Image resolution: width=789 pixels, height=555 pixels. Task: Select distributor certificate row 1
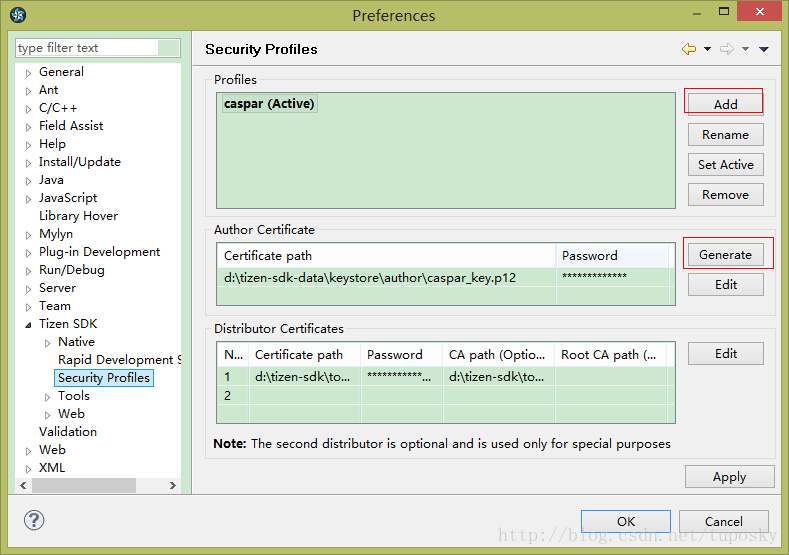pos(445,376)
